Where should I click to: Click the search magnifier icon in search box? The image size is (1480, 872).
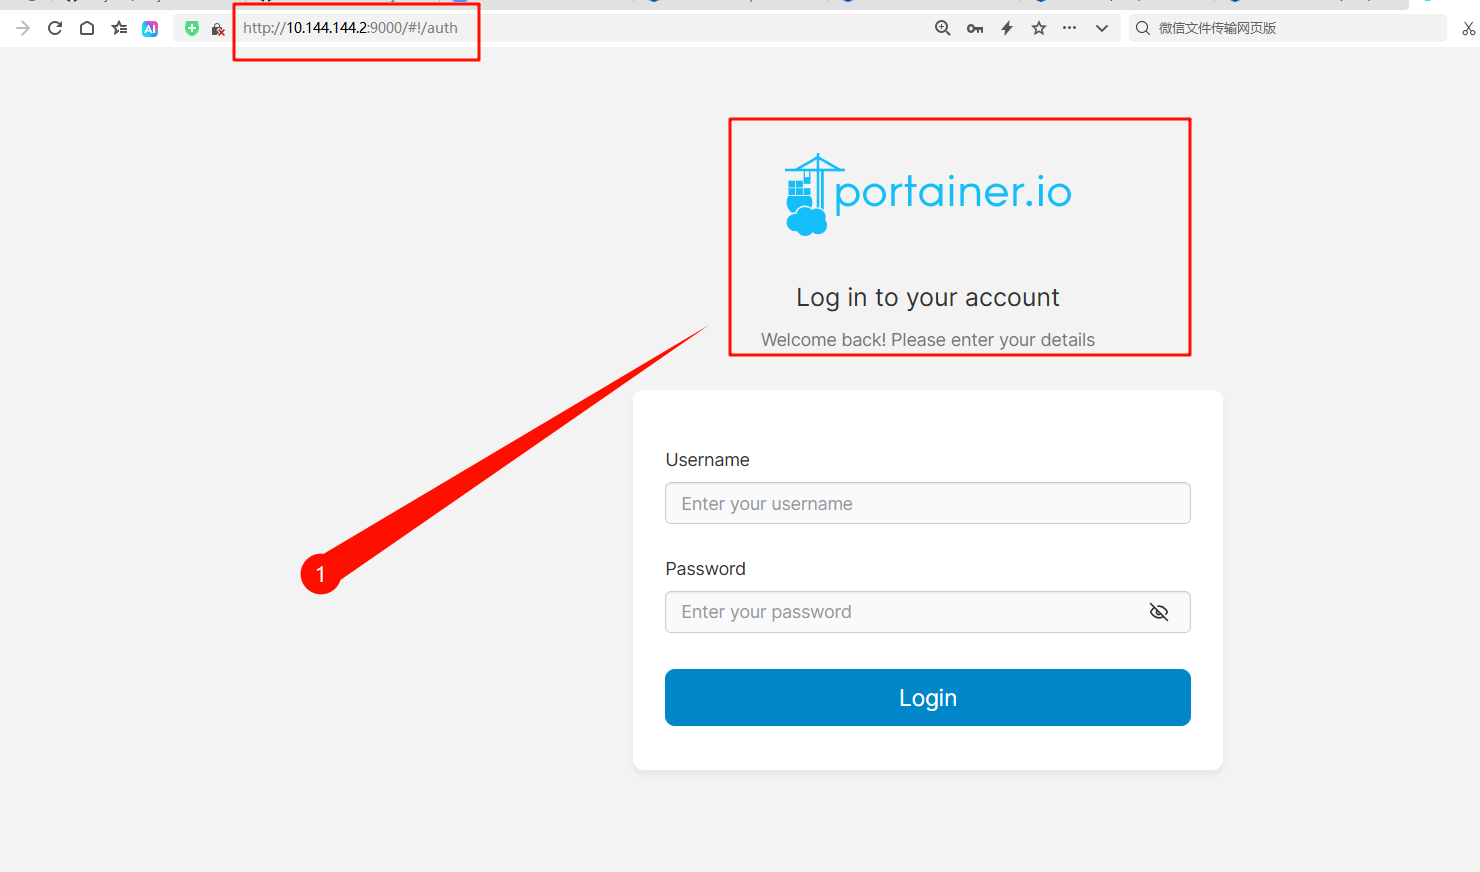1143,28
